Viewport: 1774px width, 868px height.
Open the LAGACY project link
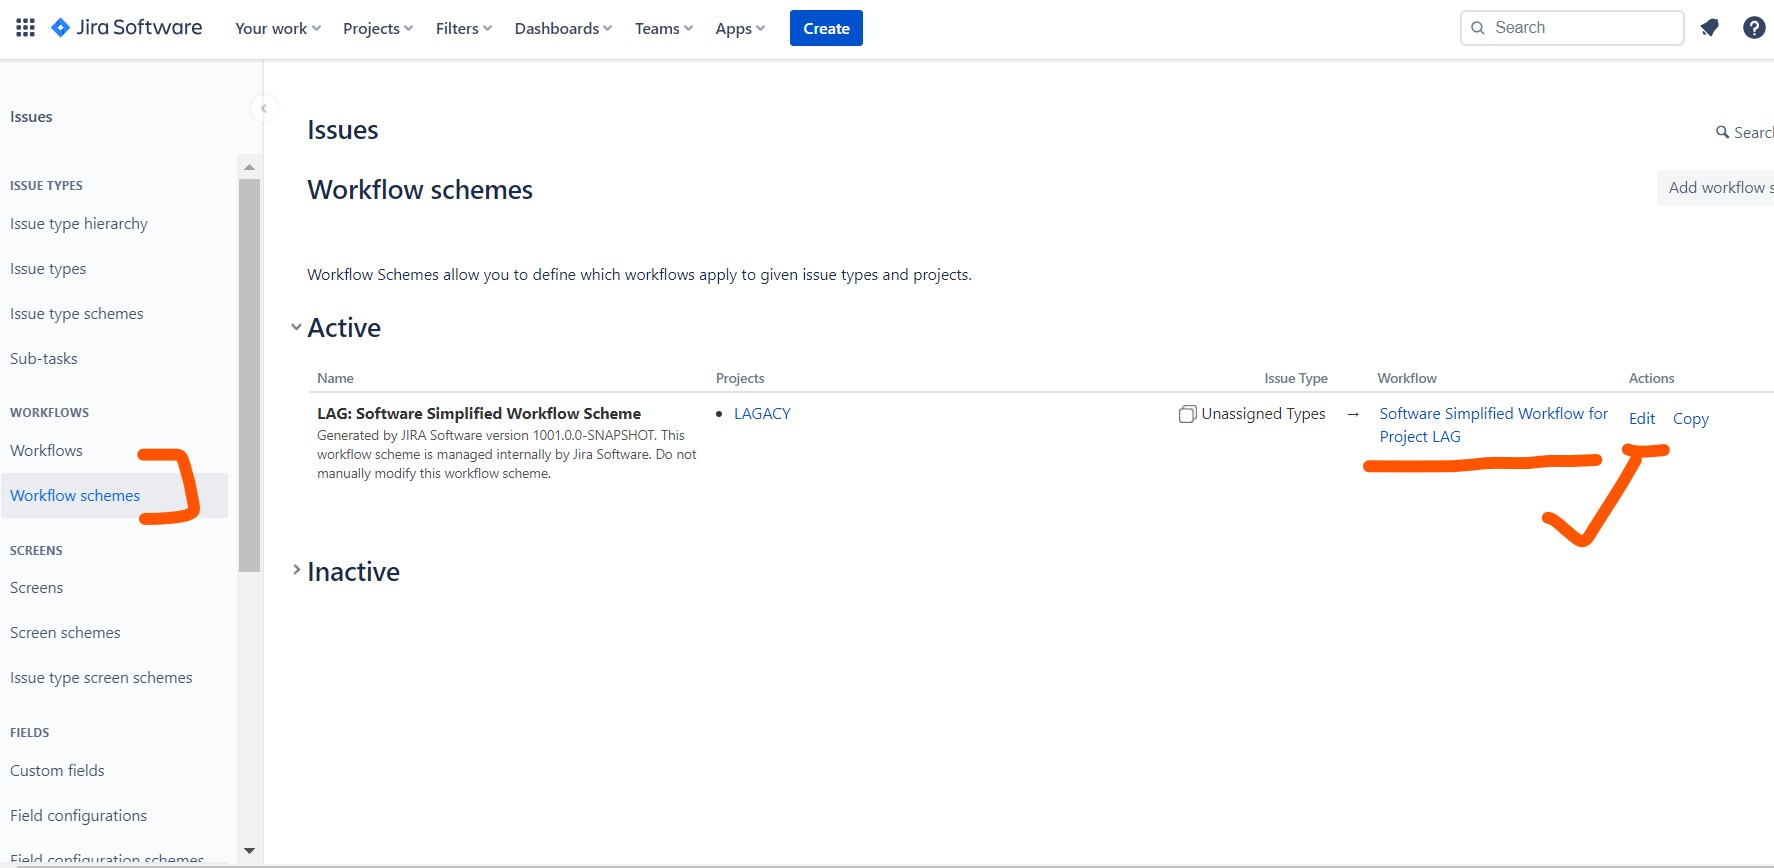coord(762,414)
